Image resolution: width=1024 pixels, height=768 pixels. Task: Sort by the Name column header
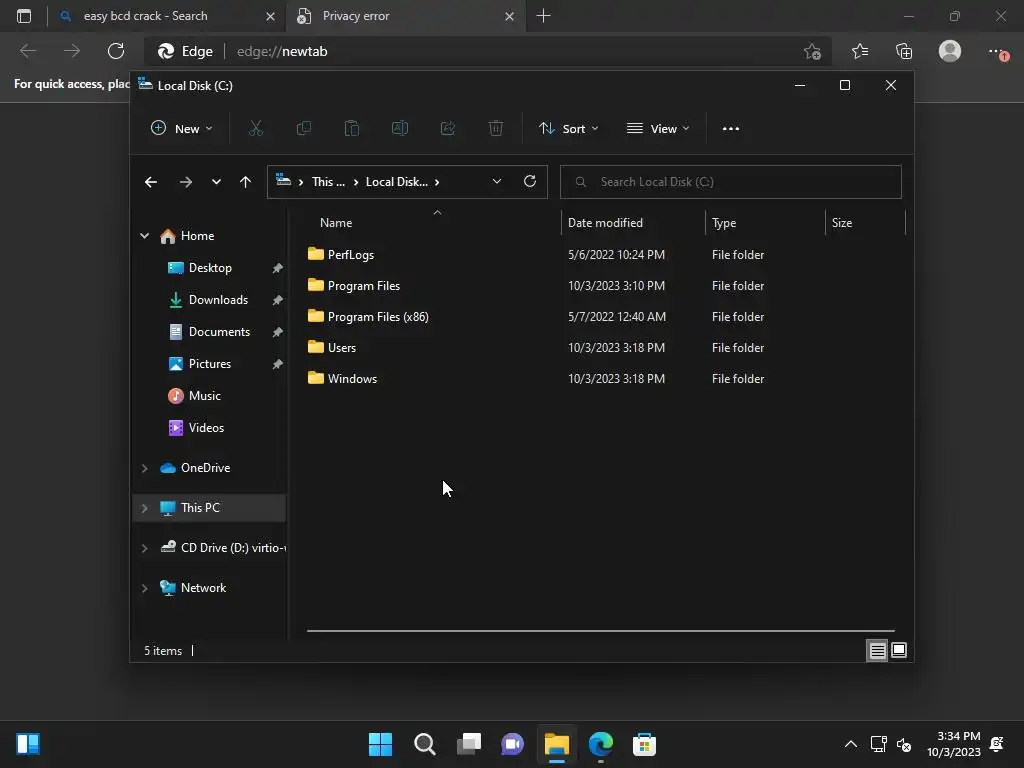coord(434,223)
